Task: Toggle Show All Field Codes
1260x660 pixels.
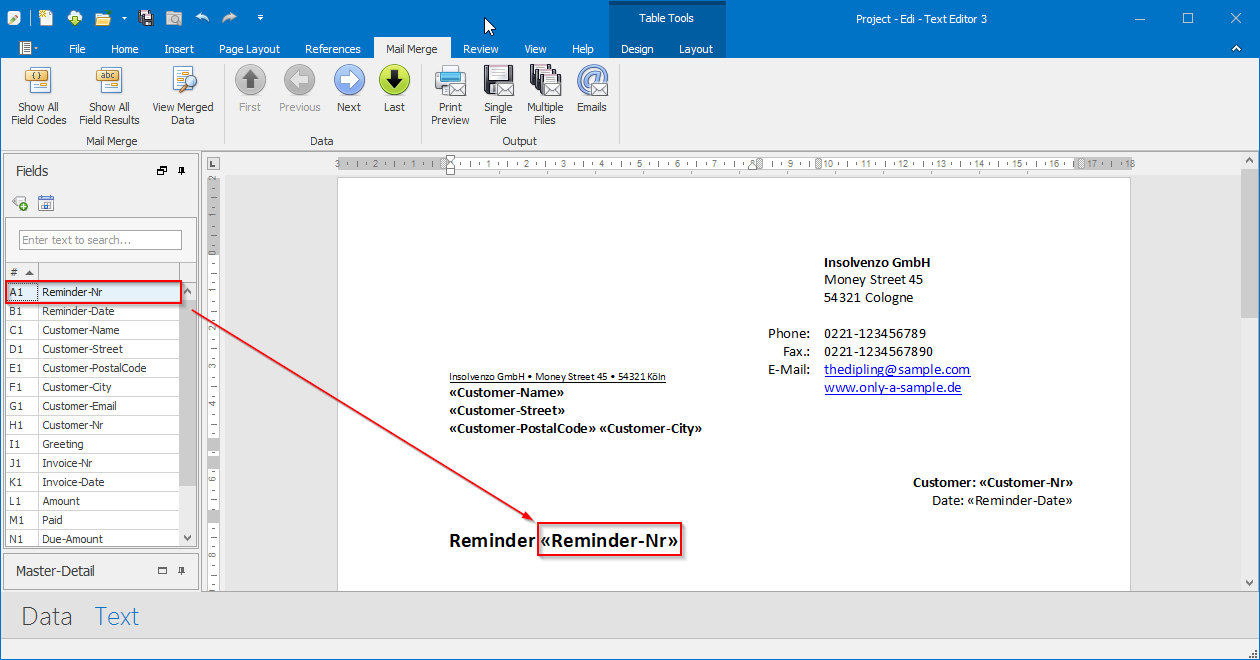Action: pyautogui.click(x=38, y=96)
